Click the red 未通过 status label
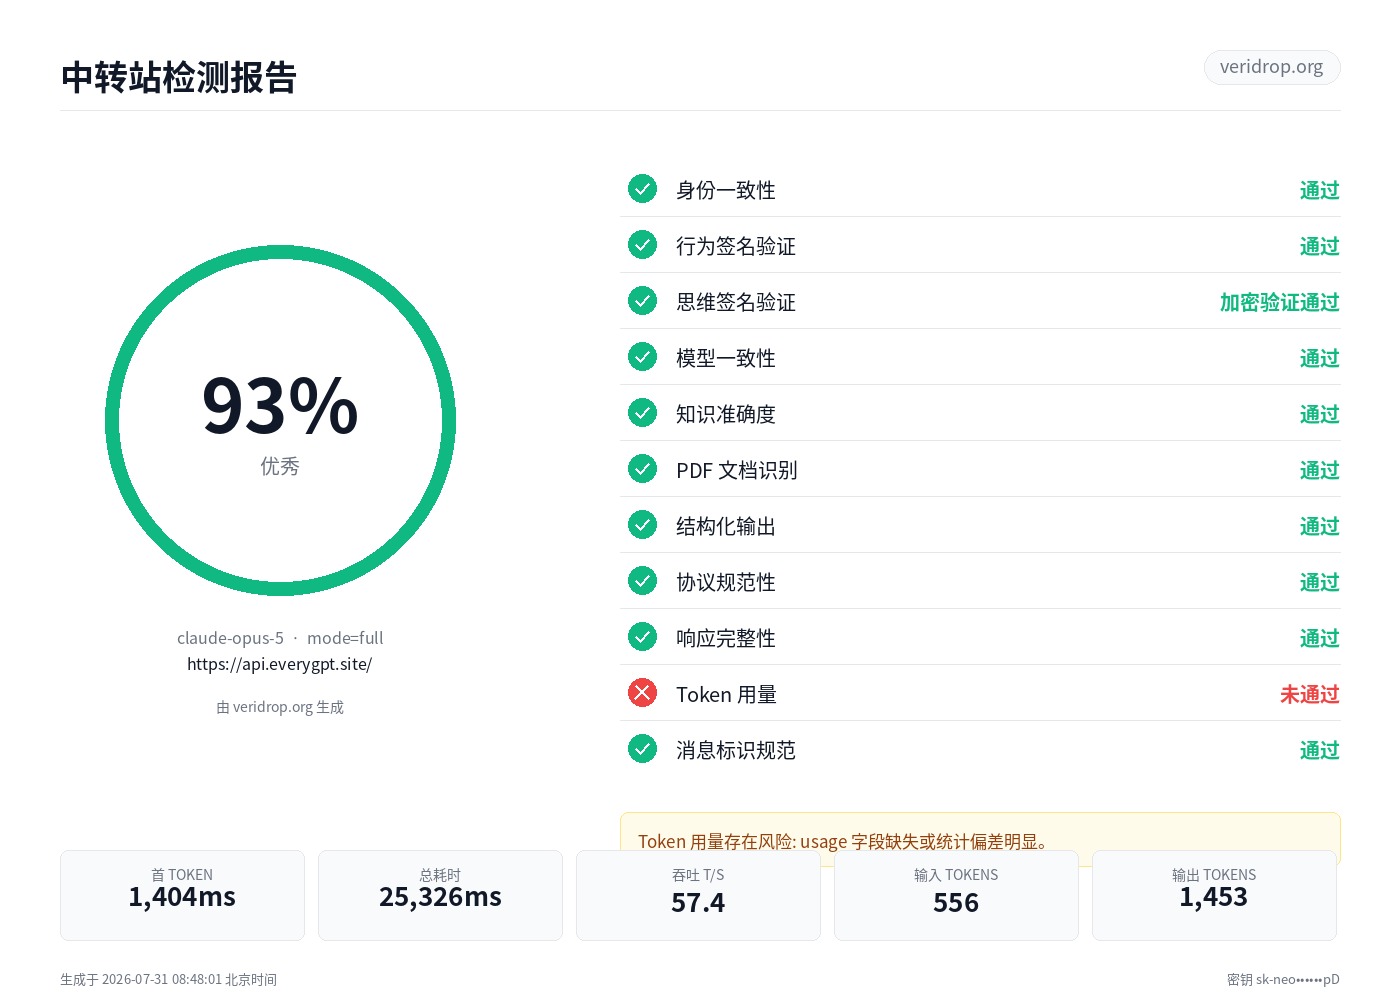Screen dimensions: 1400x1000 [1310, 694]
